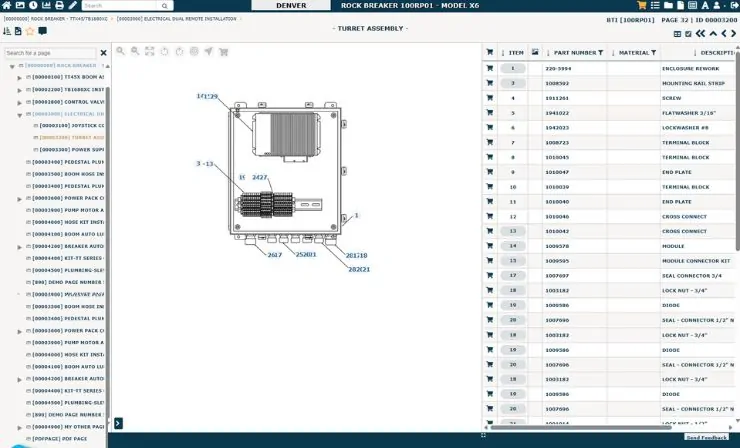Open JOYSTICK tree page
The height and width of the screenshot is (448, 740).
point(72,126)
